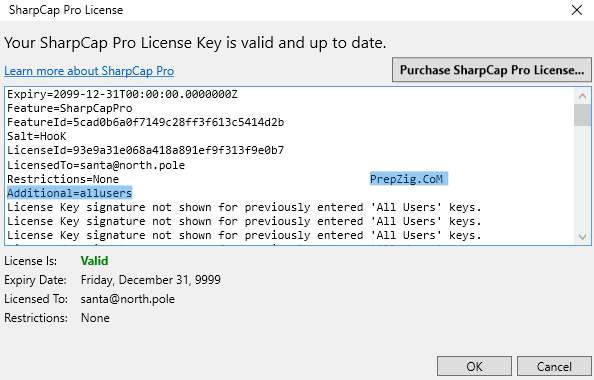Click the LicenseId line in the text box
This screenshot has width=594, height=380.
pyautogui.click(x=145, y=150)
